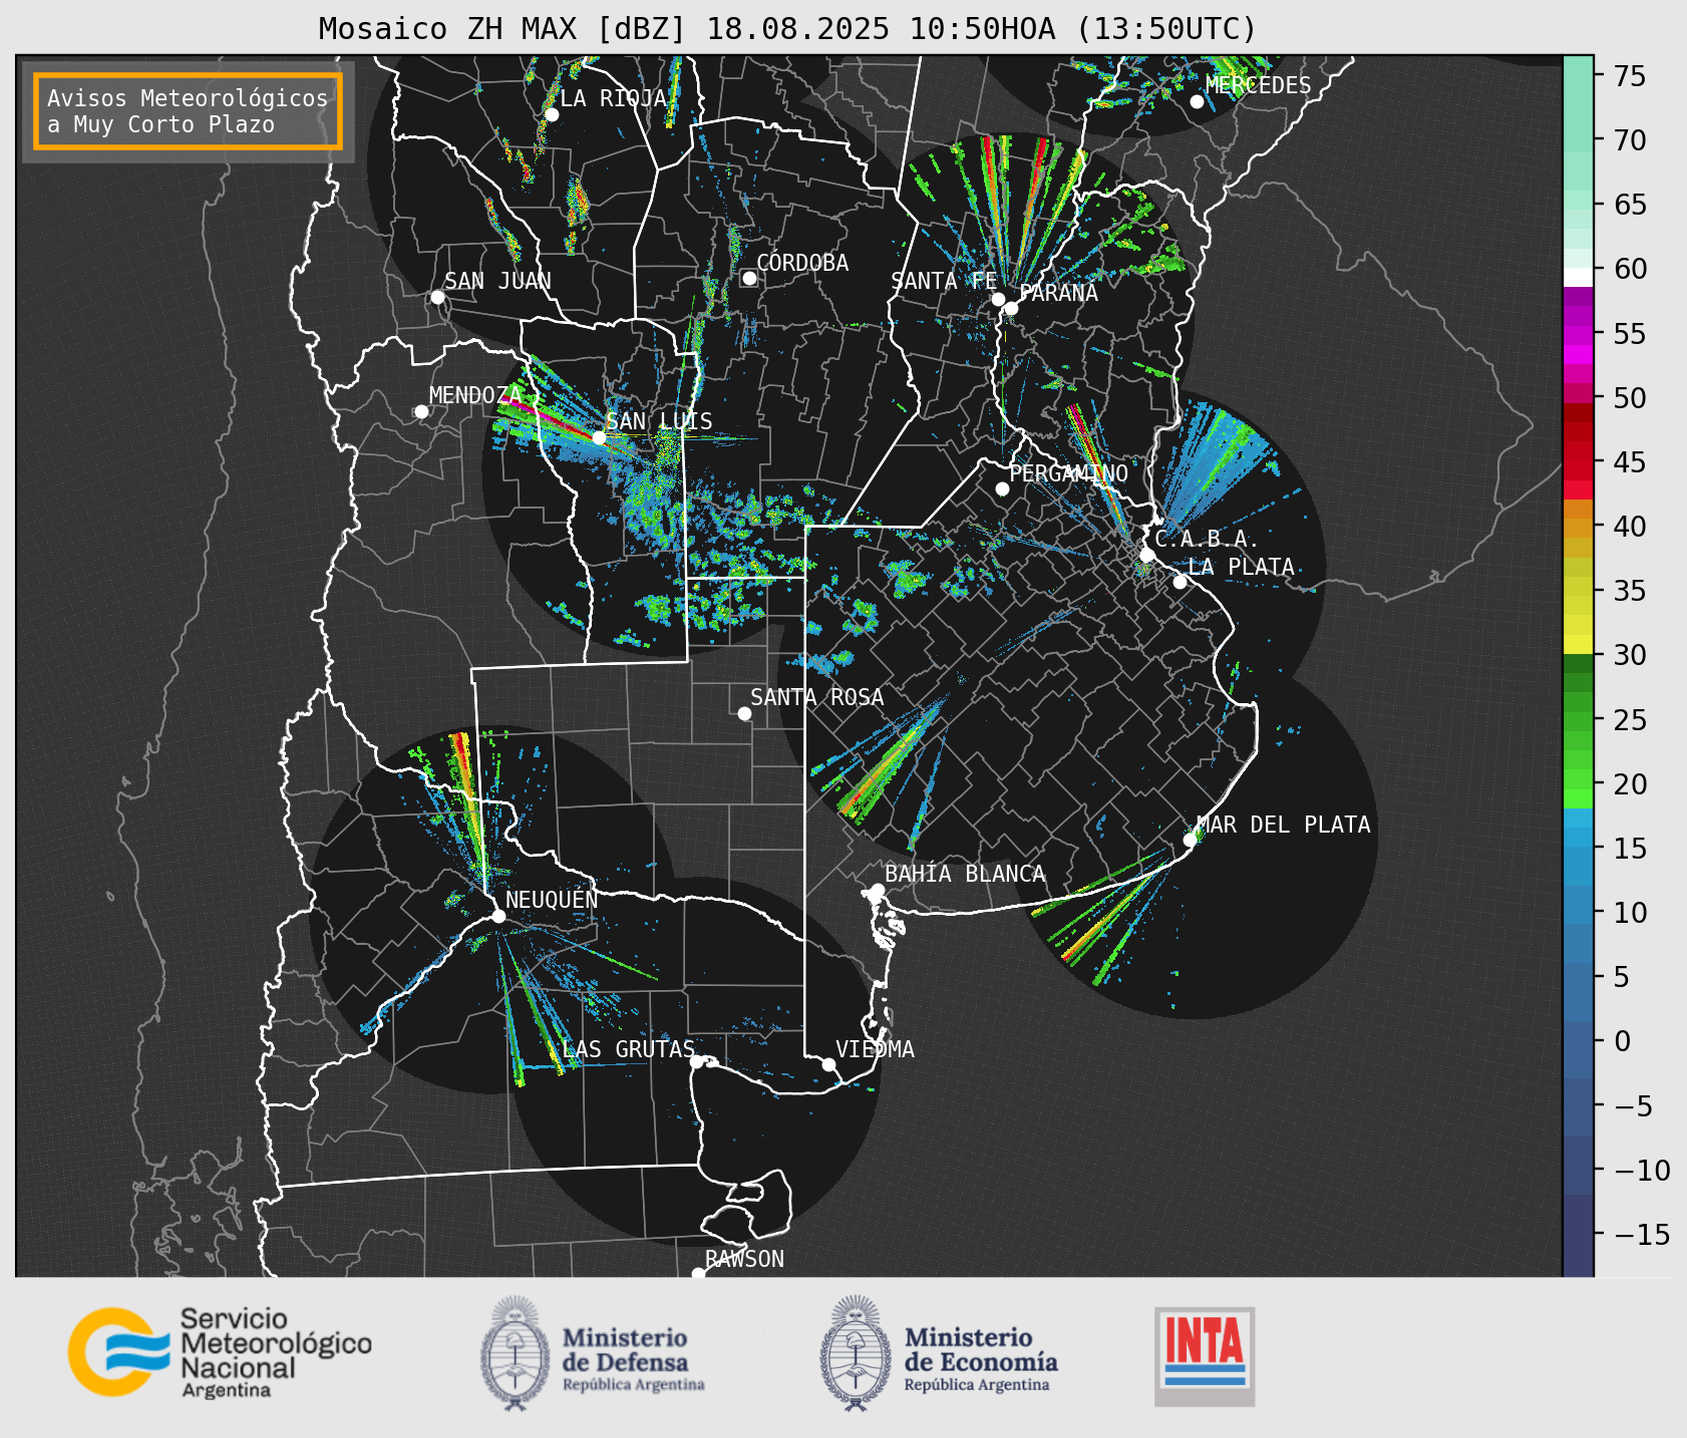This screenshot has width=1687, height=1438.
Task: Click the RAWSON city marker dot
Action: coord(698,1274)
